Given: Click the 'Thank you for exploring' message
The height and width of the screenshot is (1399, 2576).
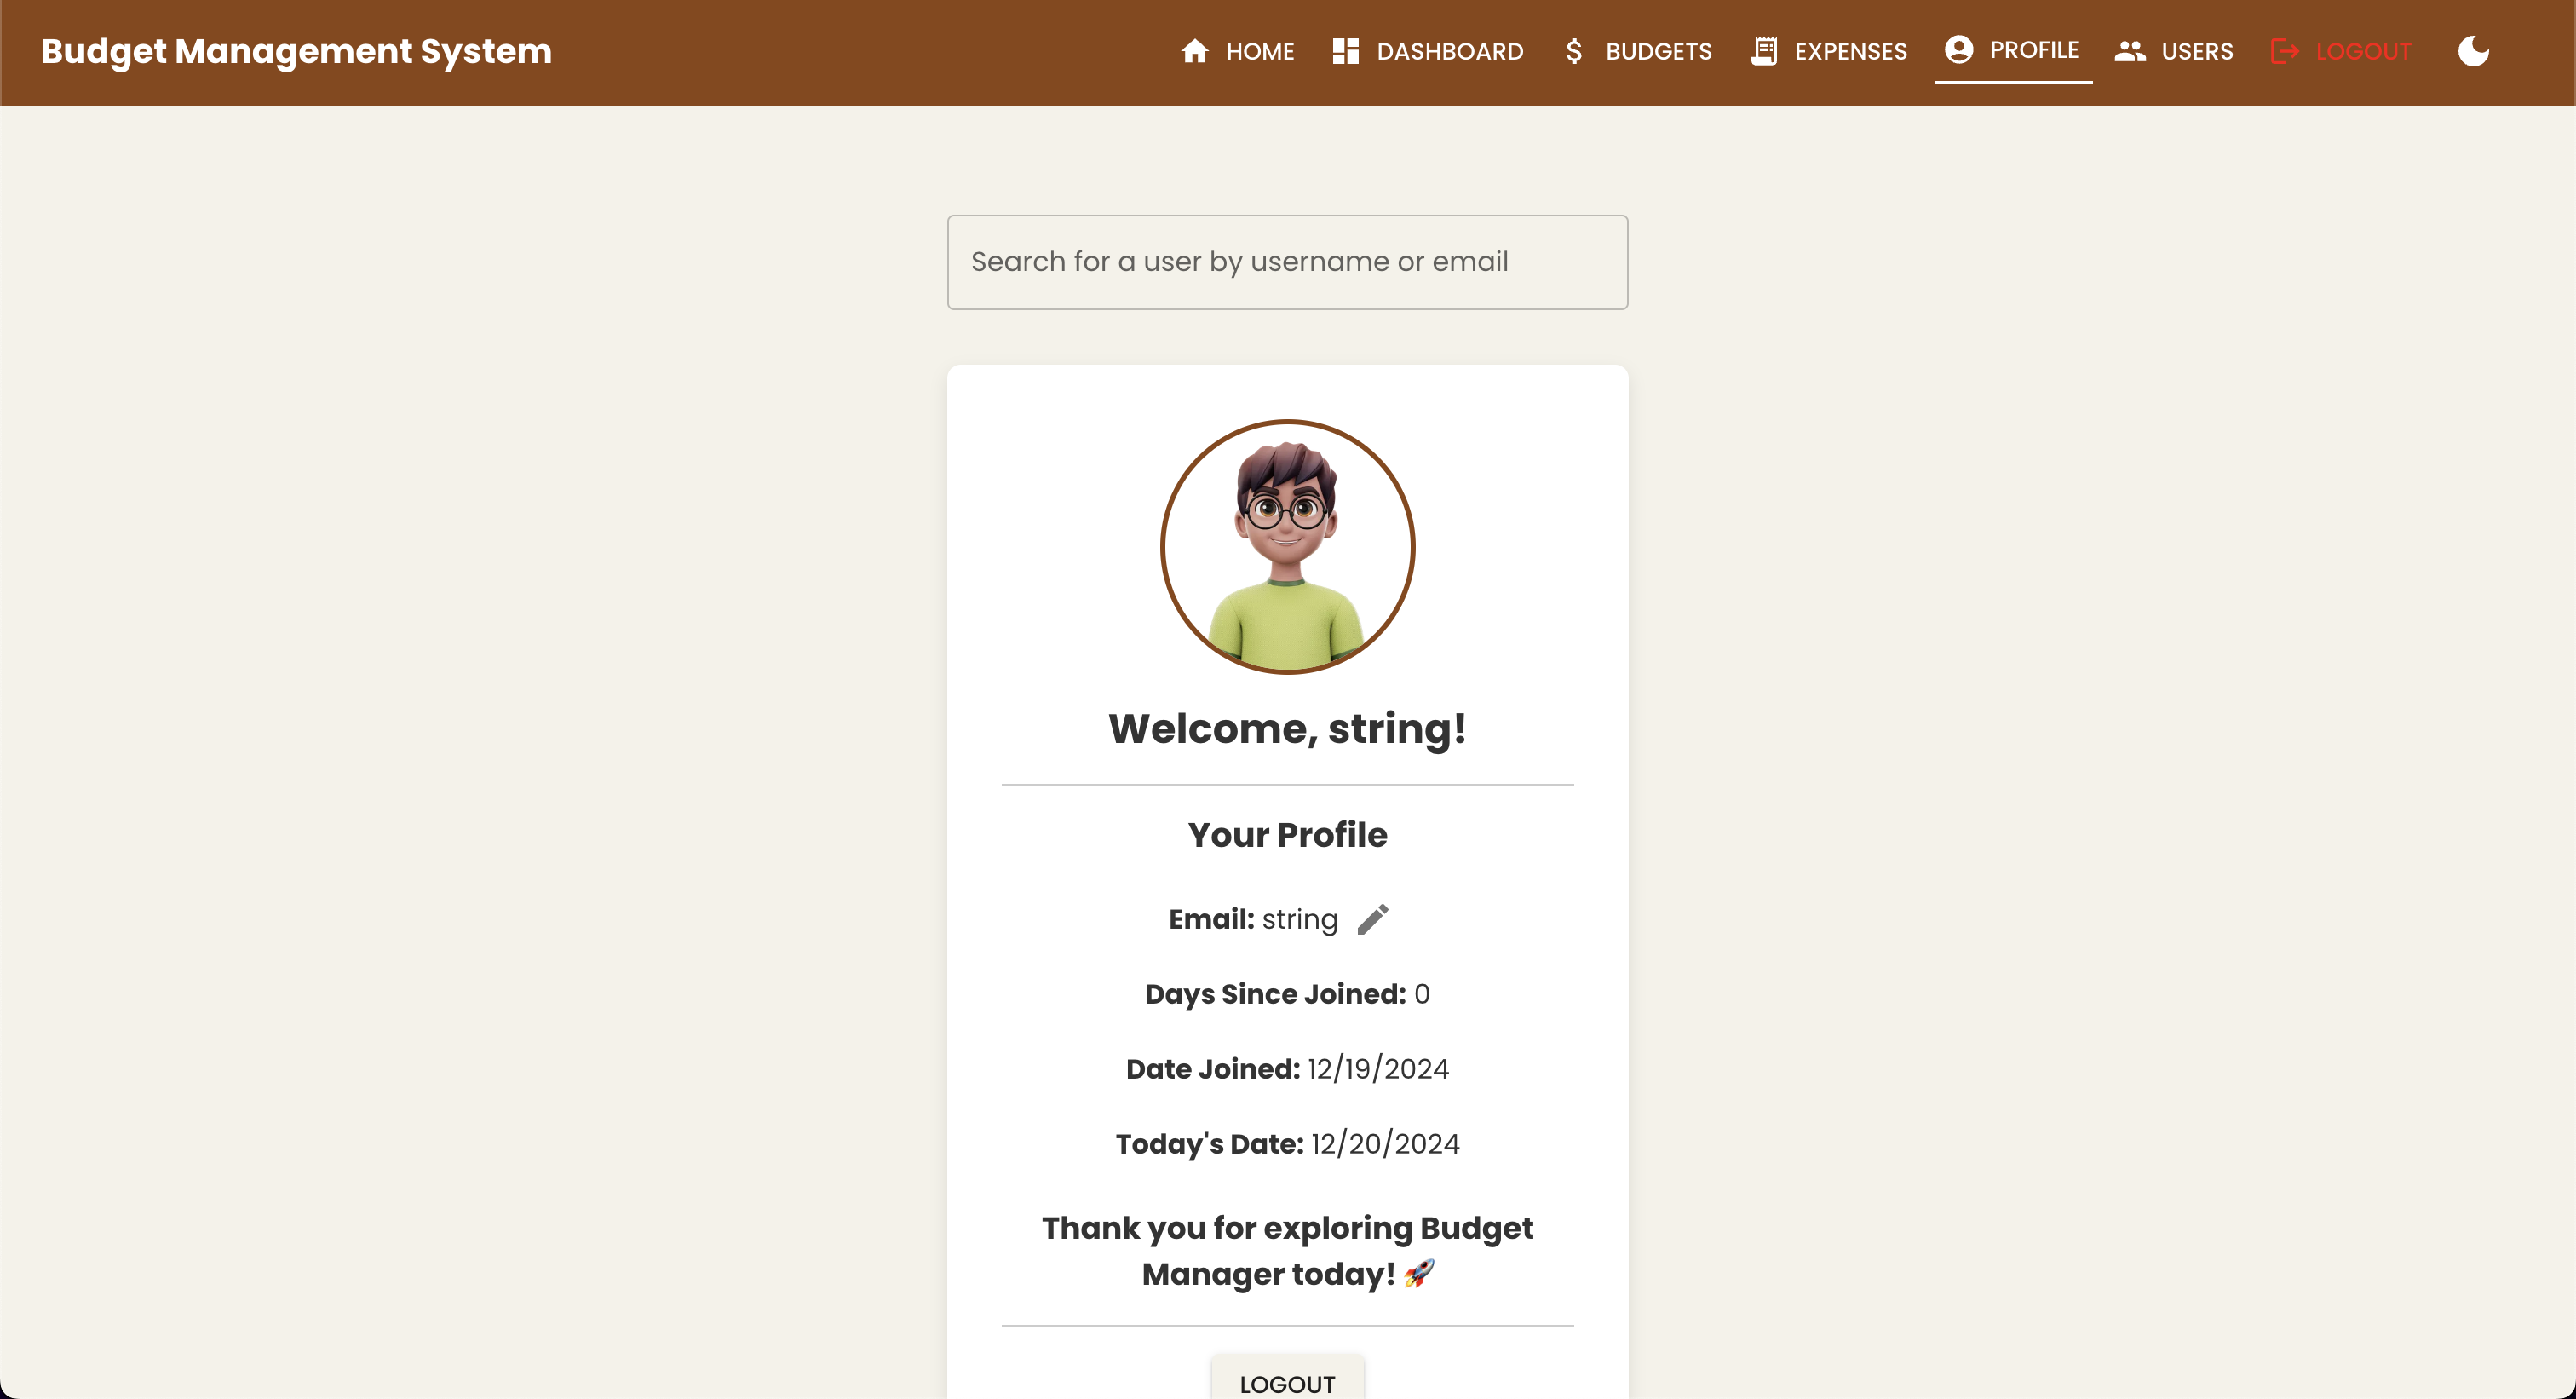Looking at the screenshot, I should click(x=1287, y=1251).
